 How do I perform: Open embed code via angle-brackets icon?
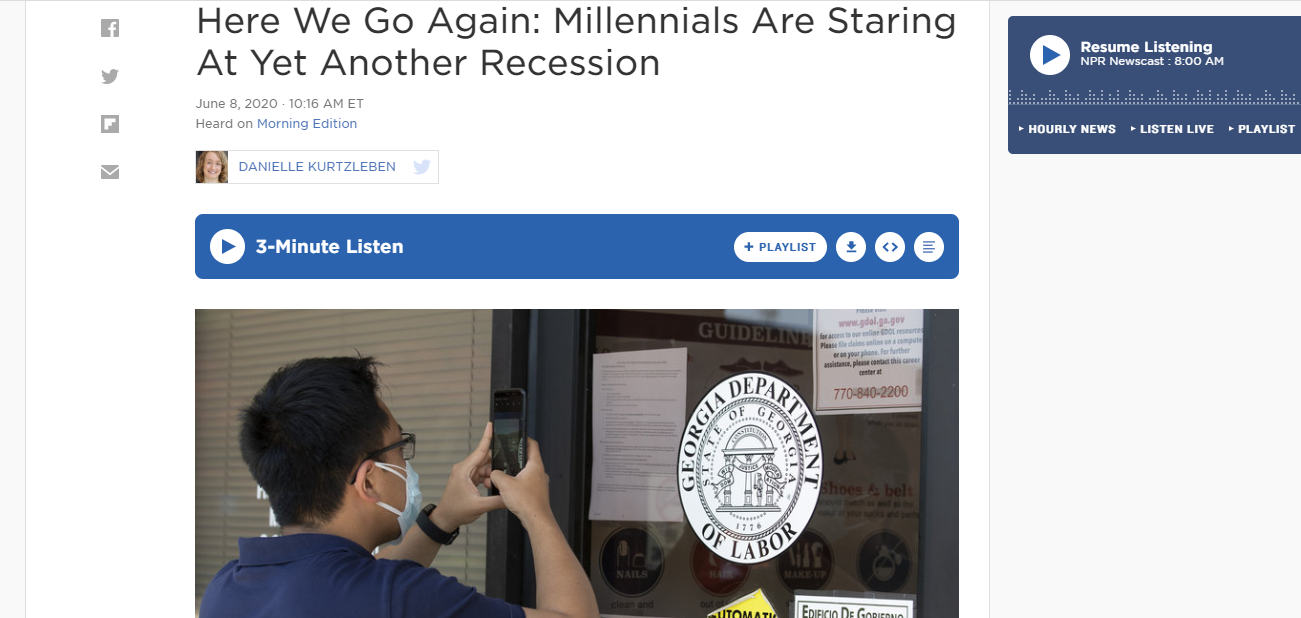point(889,247)
